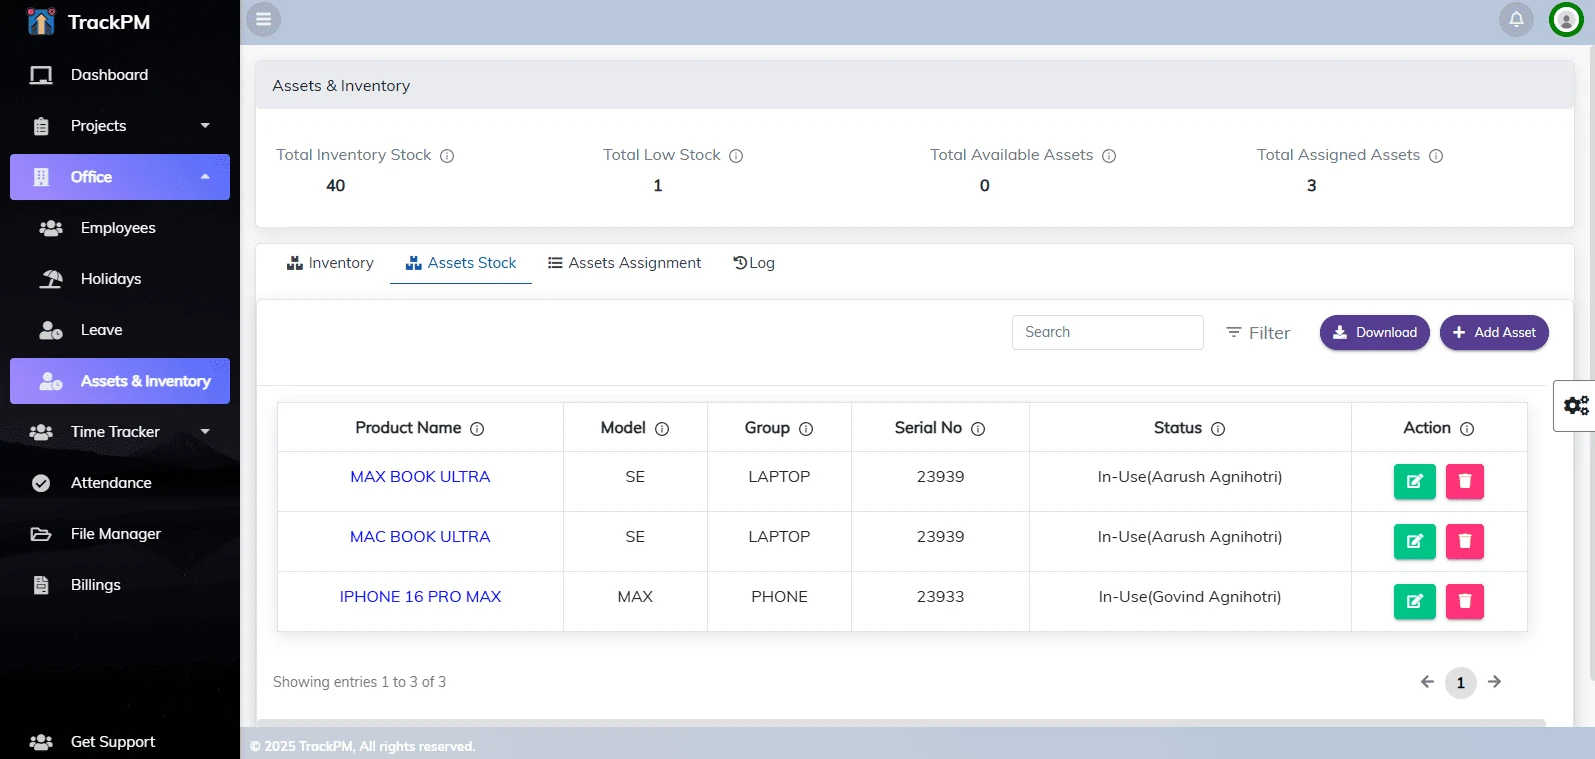1595x759 pixels.
Task: Open Billings in the sidebar
Action: [120, 585]
